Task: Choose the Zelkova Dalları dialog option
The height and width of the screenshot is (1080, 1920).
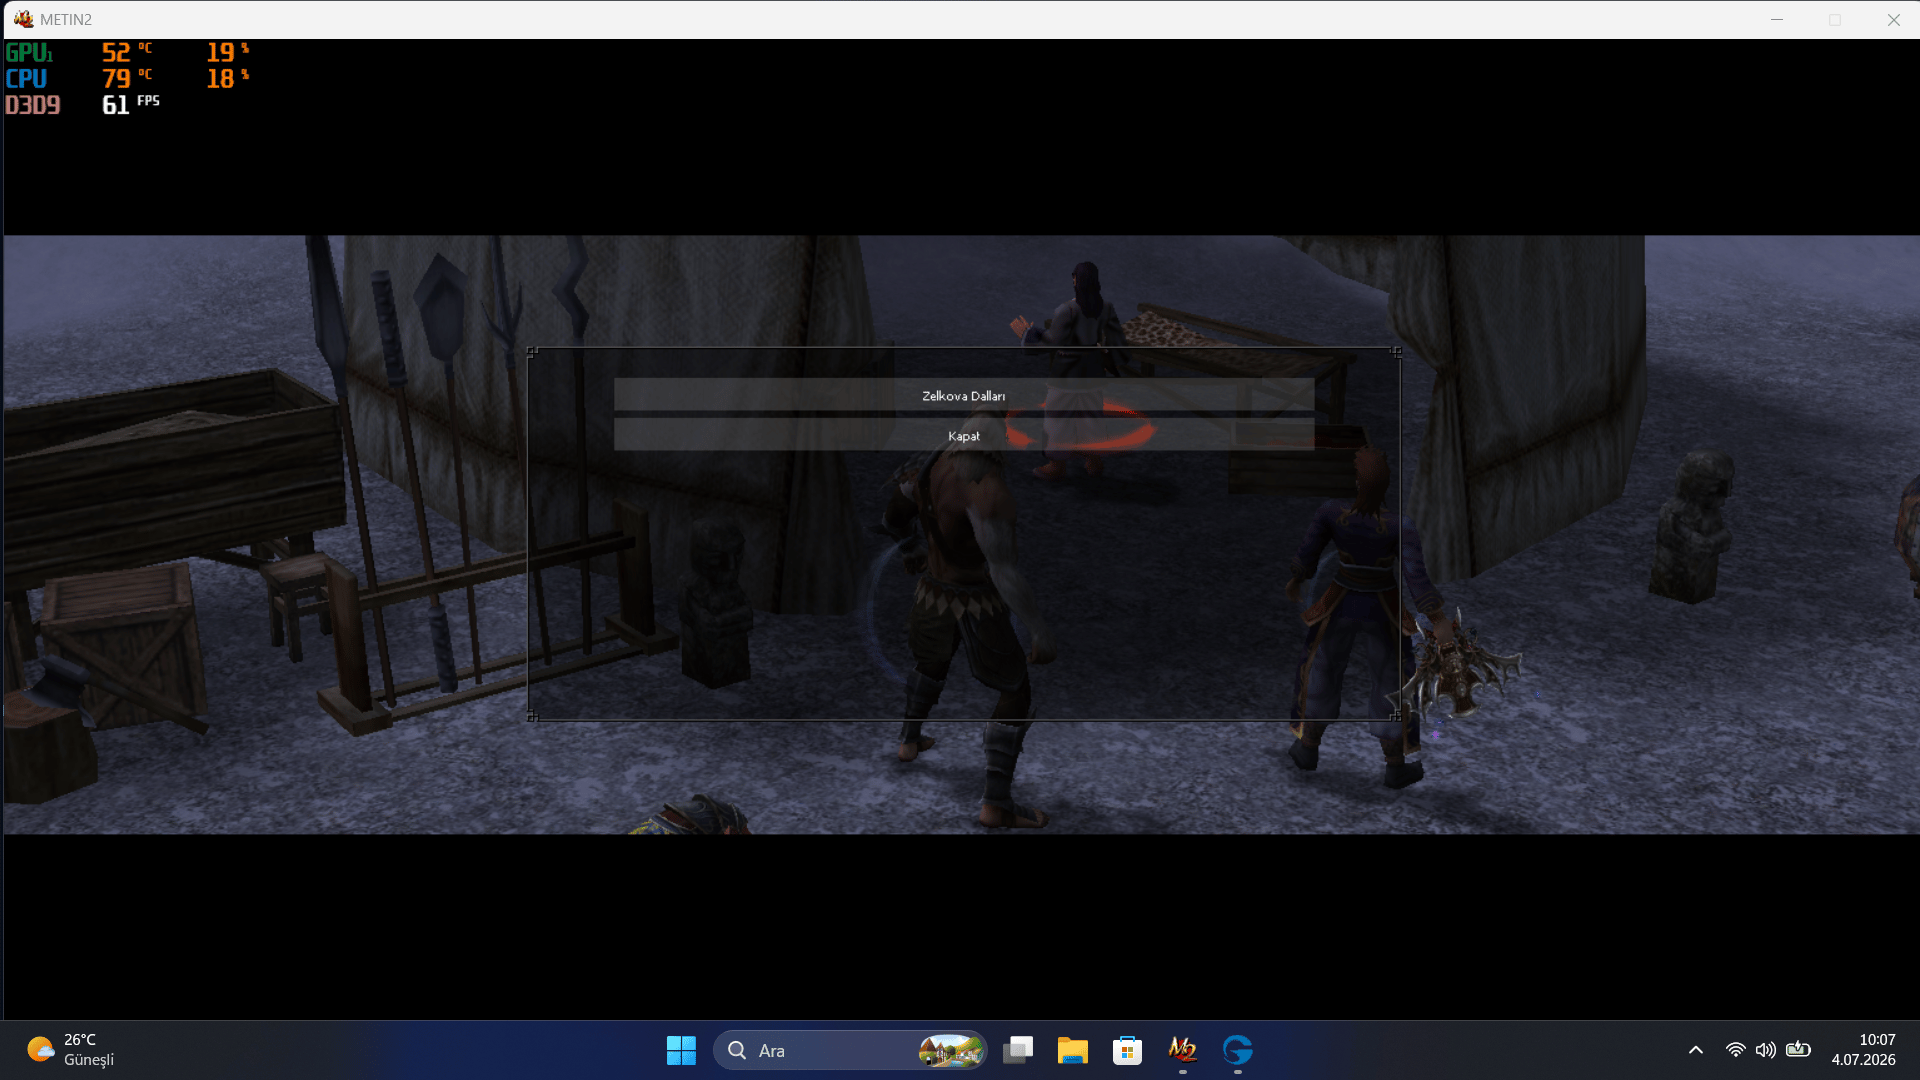Action: (x=963, y=395)
